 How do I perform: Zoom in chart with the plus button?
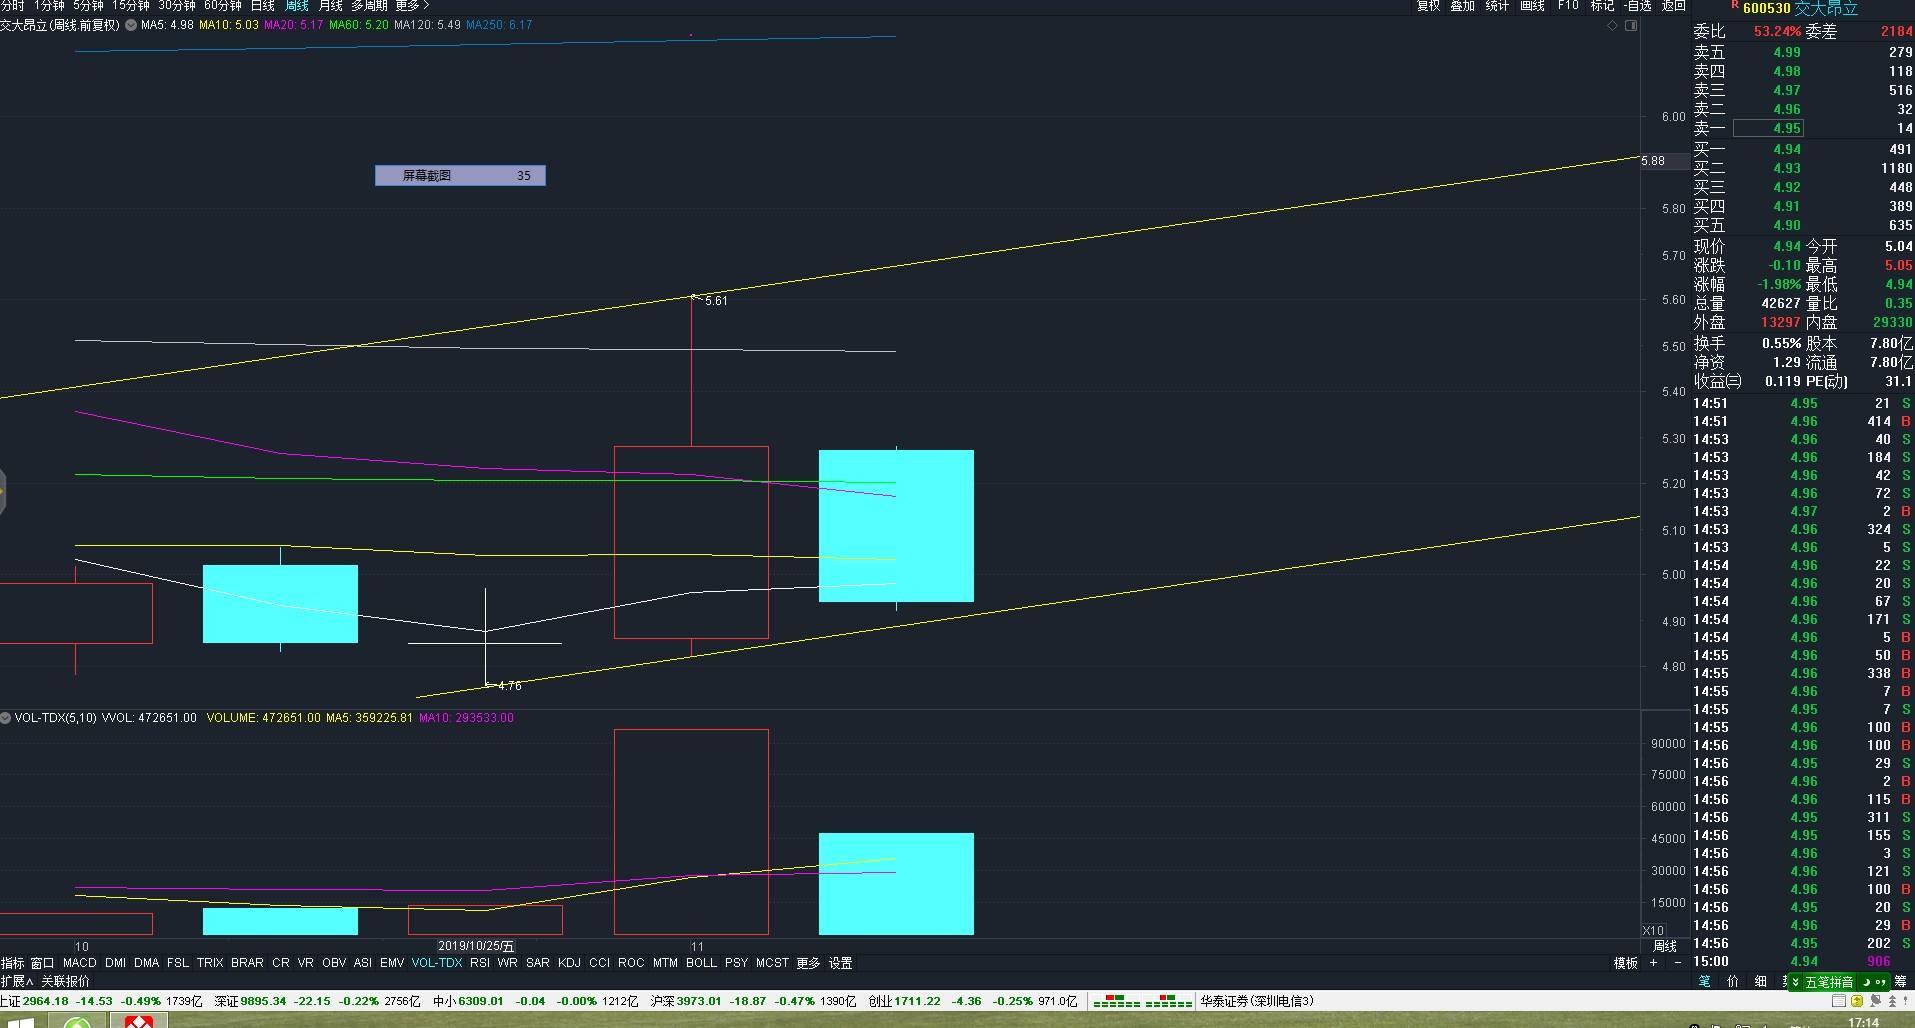click(x=1654, y=963)
